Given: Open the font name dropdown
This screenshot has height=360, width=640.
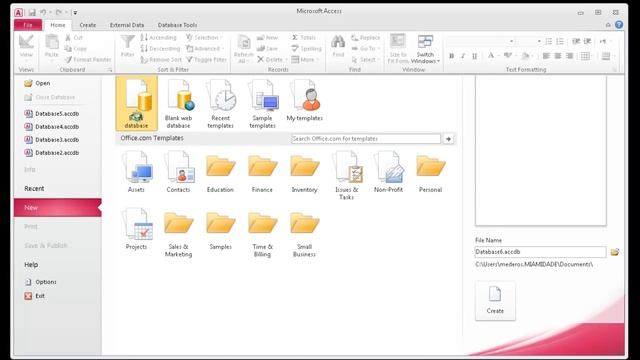Looking at the screenshot, I should pyautogui.click(x=511, y=42).
